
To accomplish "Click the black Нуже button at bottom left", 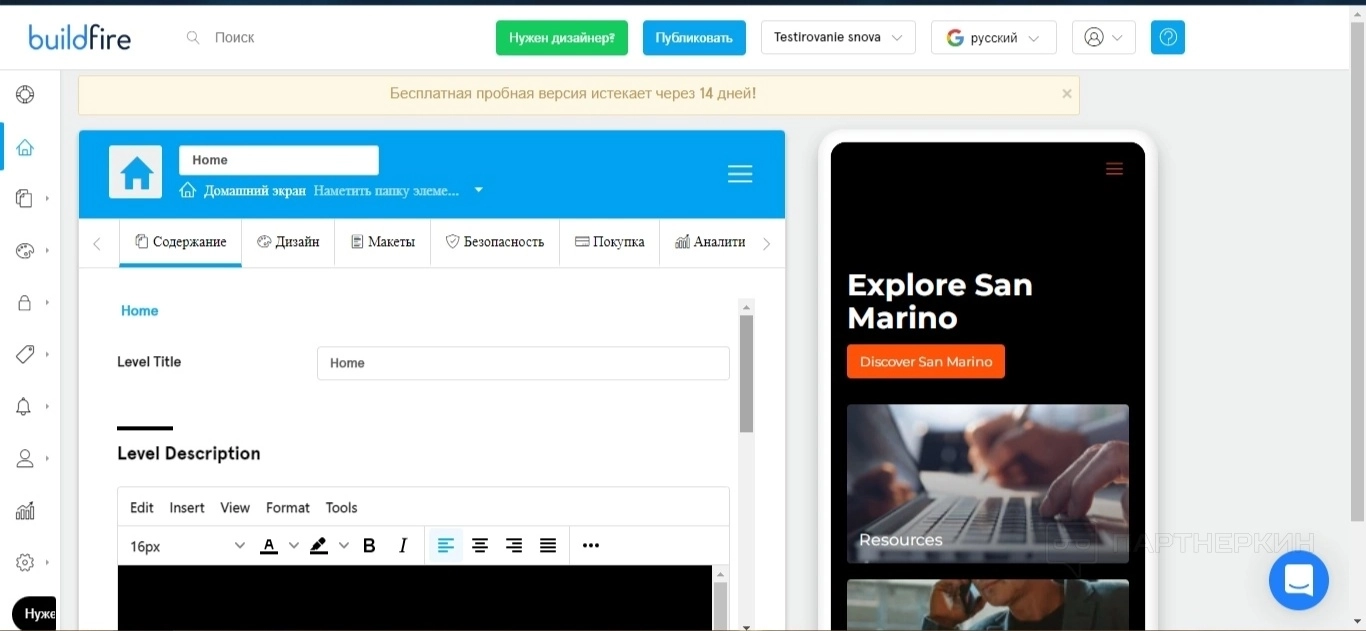I will [34, 614].
